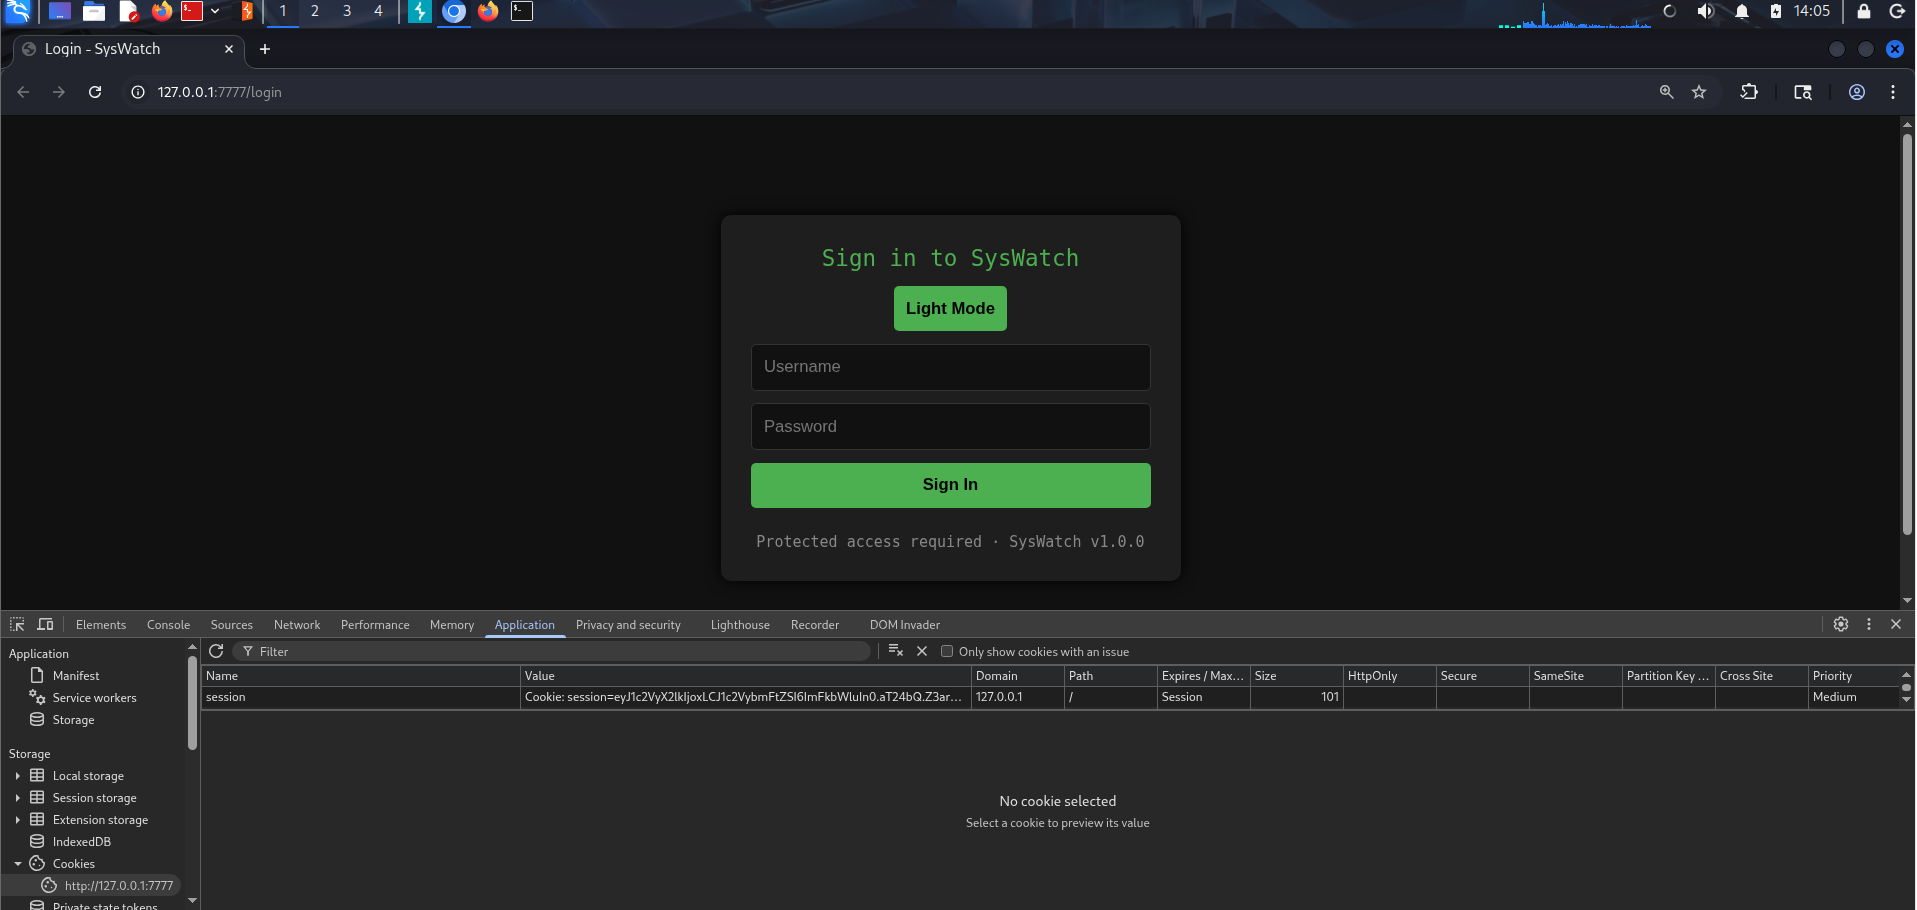The height and width of the screenshot is (910, 1917).
Task: Open the DOM Invader tab
Action: [905, 625]
